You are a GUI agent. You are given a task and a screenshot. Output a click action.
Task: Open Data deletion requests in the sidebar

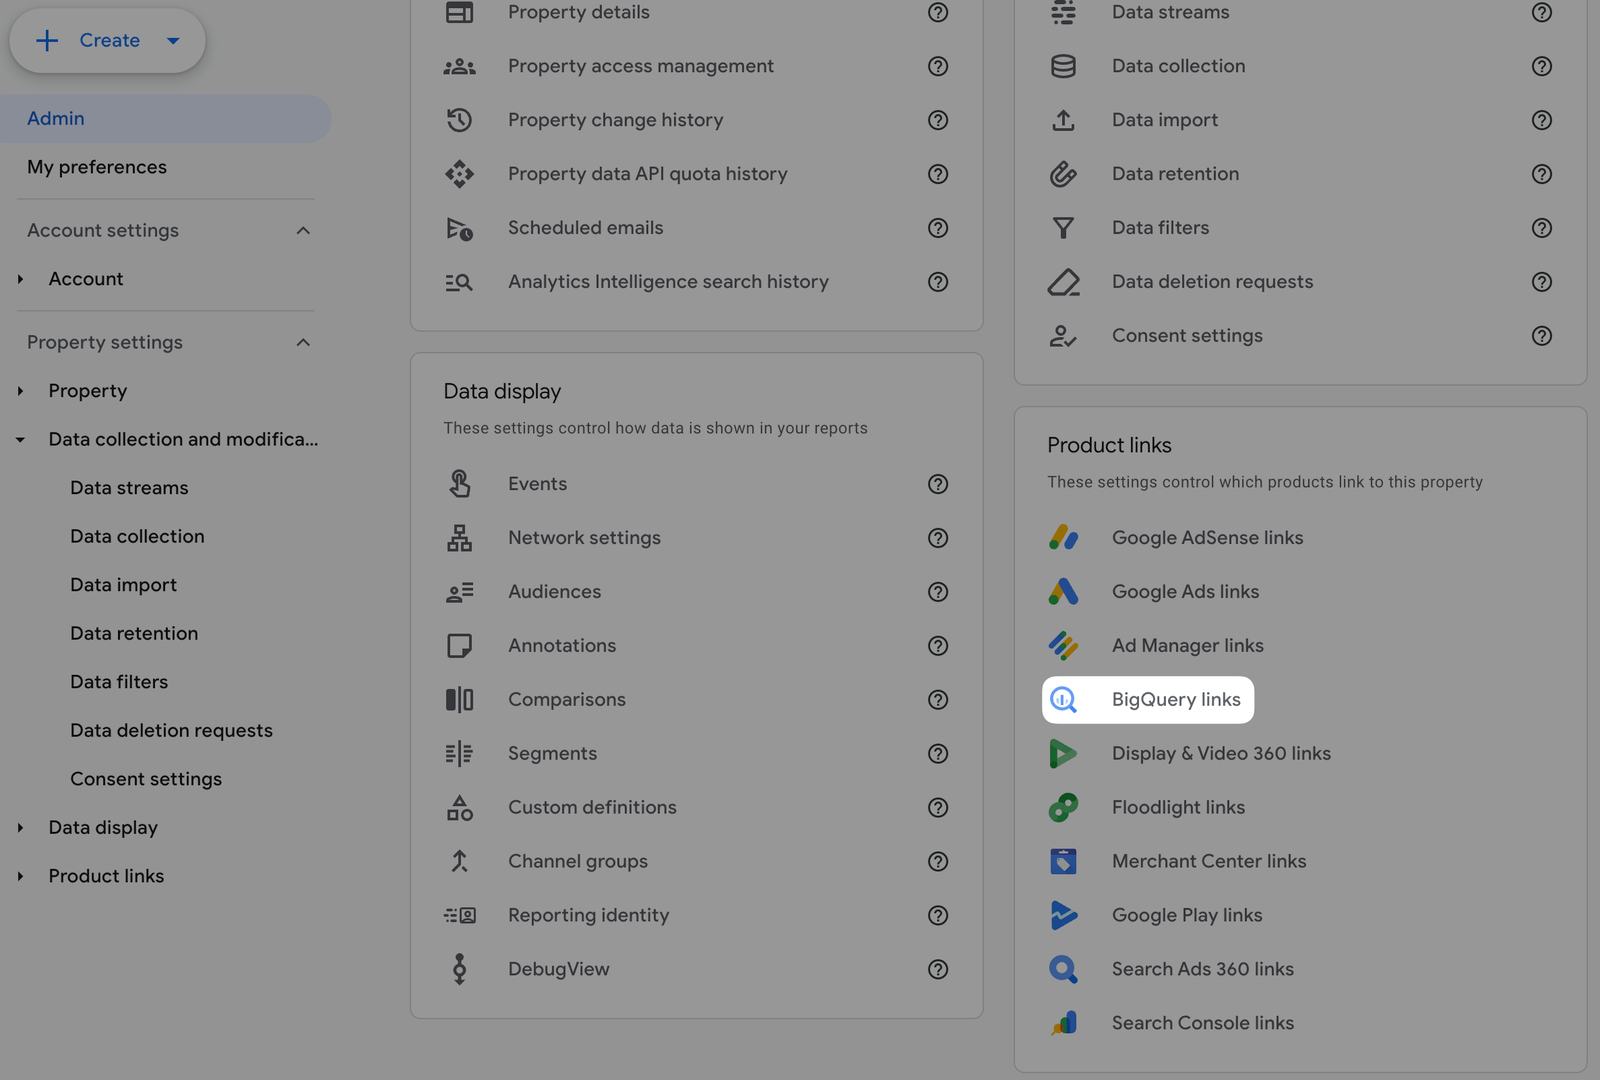coord(171,731)
